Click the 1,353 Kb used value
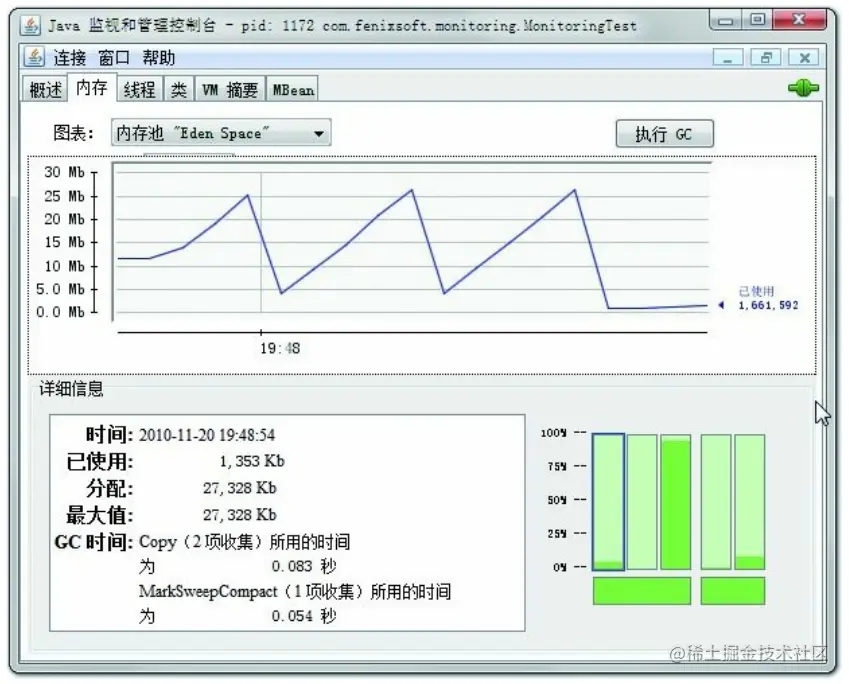The width and height of the screenshot is (849, 684). (252, 461)
